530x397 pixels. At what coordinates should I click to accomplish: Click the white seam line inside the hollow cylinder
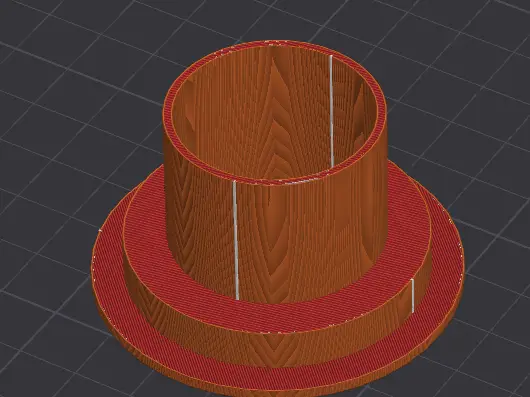(x=332, y=111)
